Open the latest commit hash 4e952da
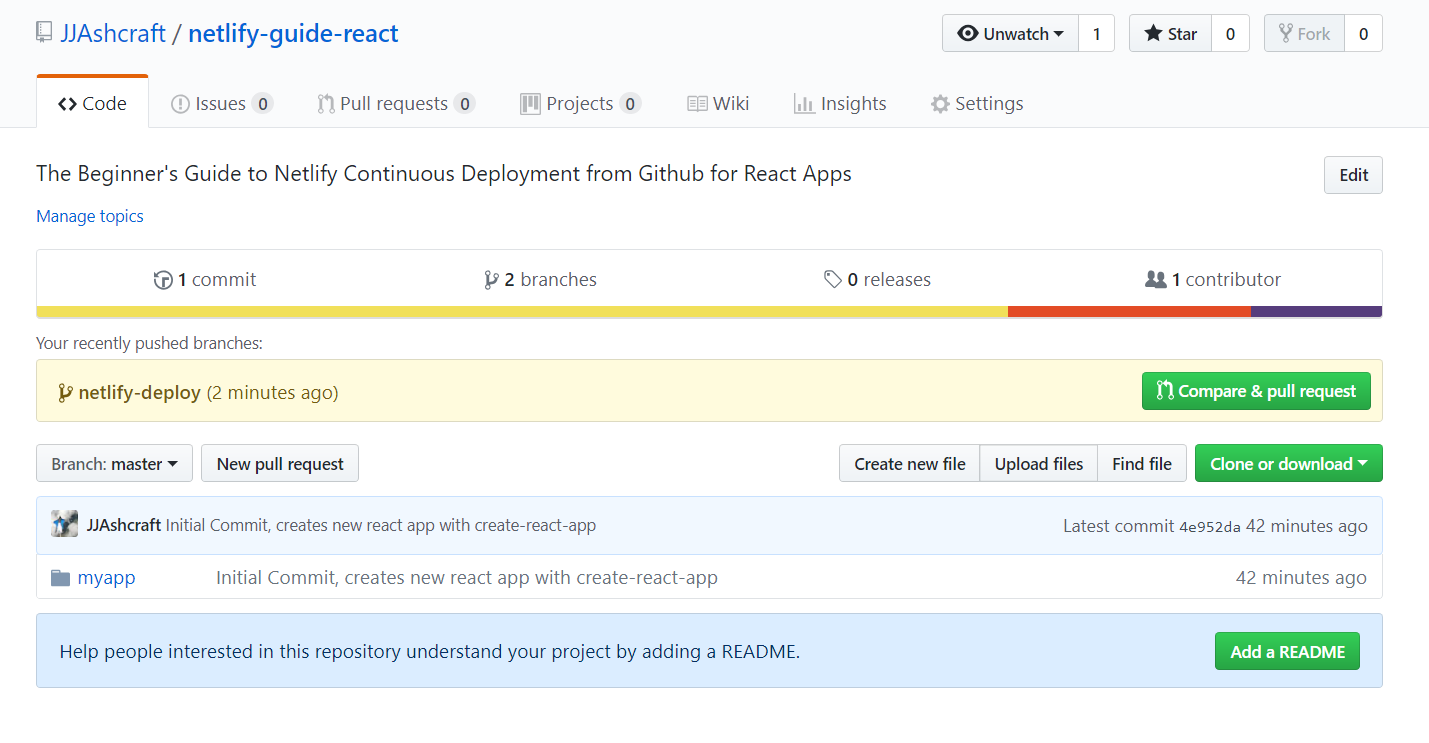 pyautogui.click(x=1210, y=527)
